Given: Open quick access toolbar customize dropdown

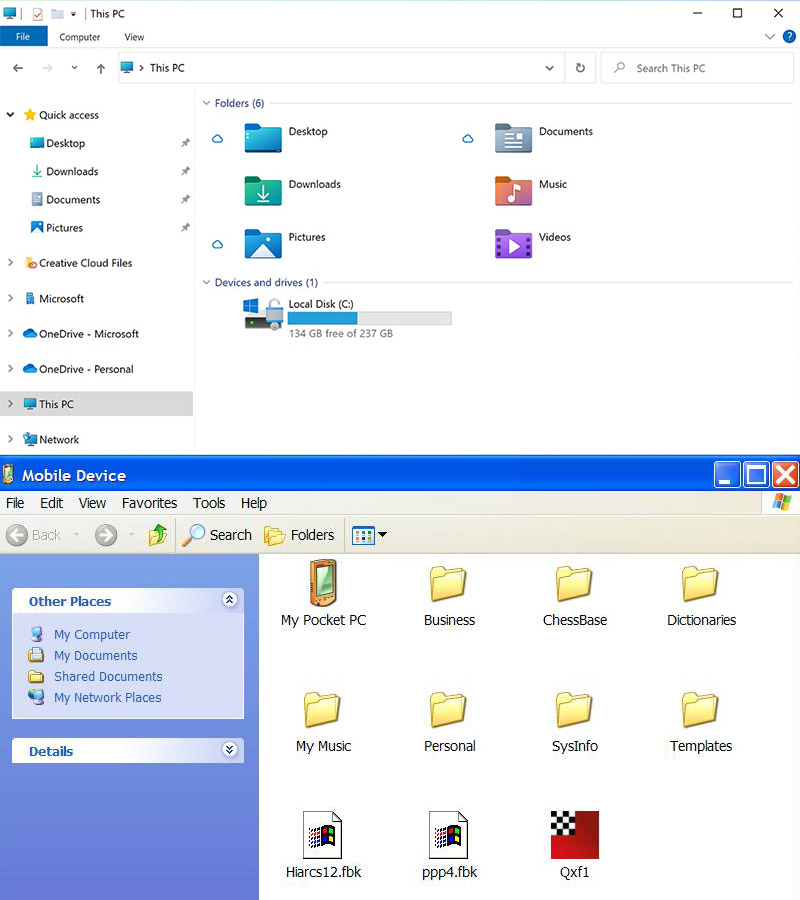Looking at the screenshot, I should coord(73,14).
